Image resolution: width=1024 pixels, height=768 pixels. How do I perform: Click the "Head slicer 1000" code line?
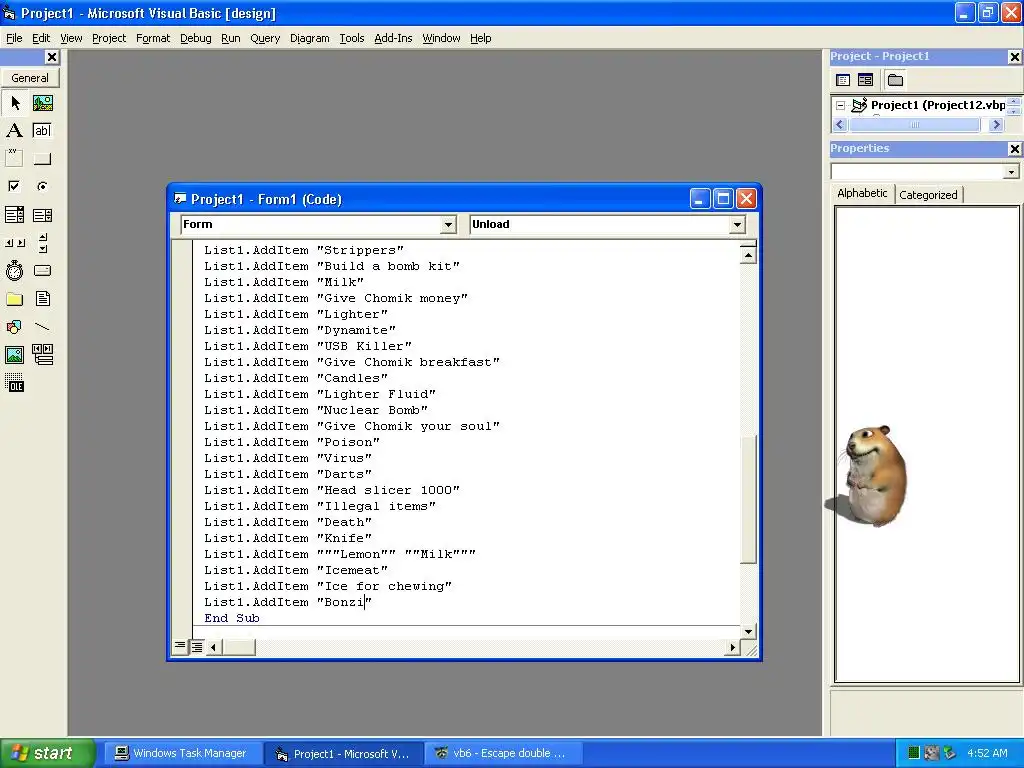point(332,490)
